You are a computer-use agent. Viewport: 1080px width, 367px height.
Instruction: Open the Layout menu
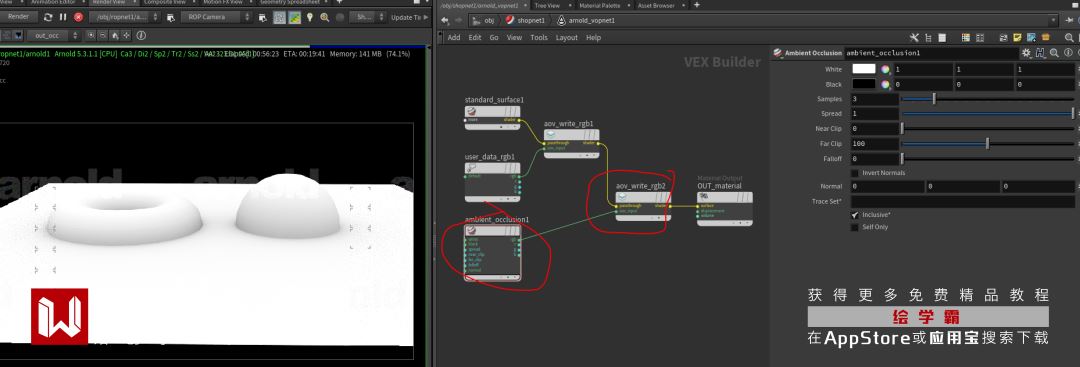[x=567, y=38]
